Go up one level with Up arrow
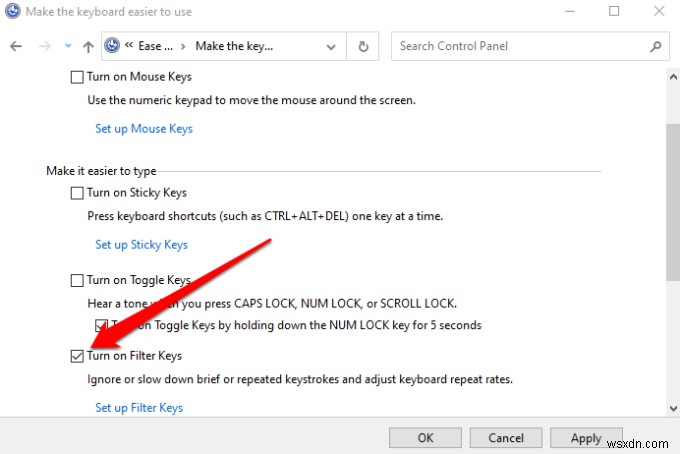Image resolution: width=680 pixels, height=454 pixels. coord(88,46)
